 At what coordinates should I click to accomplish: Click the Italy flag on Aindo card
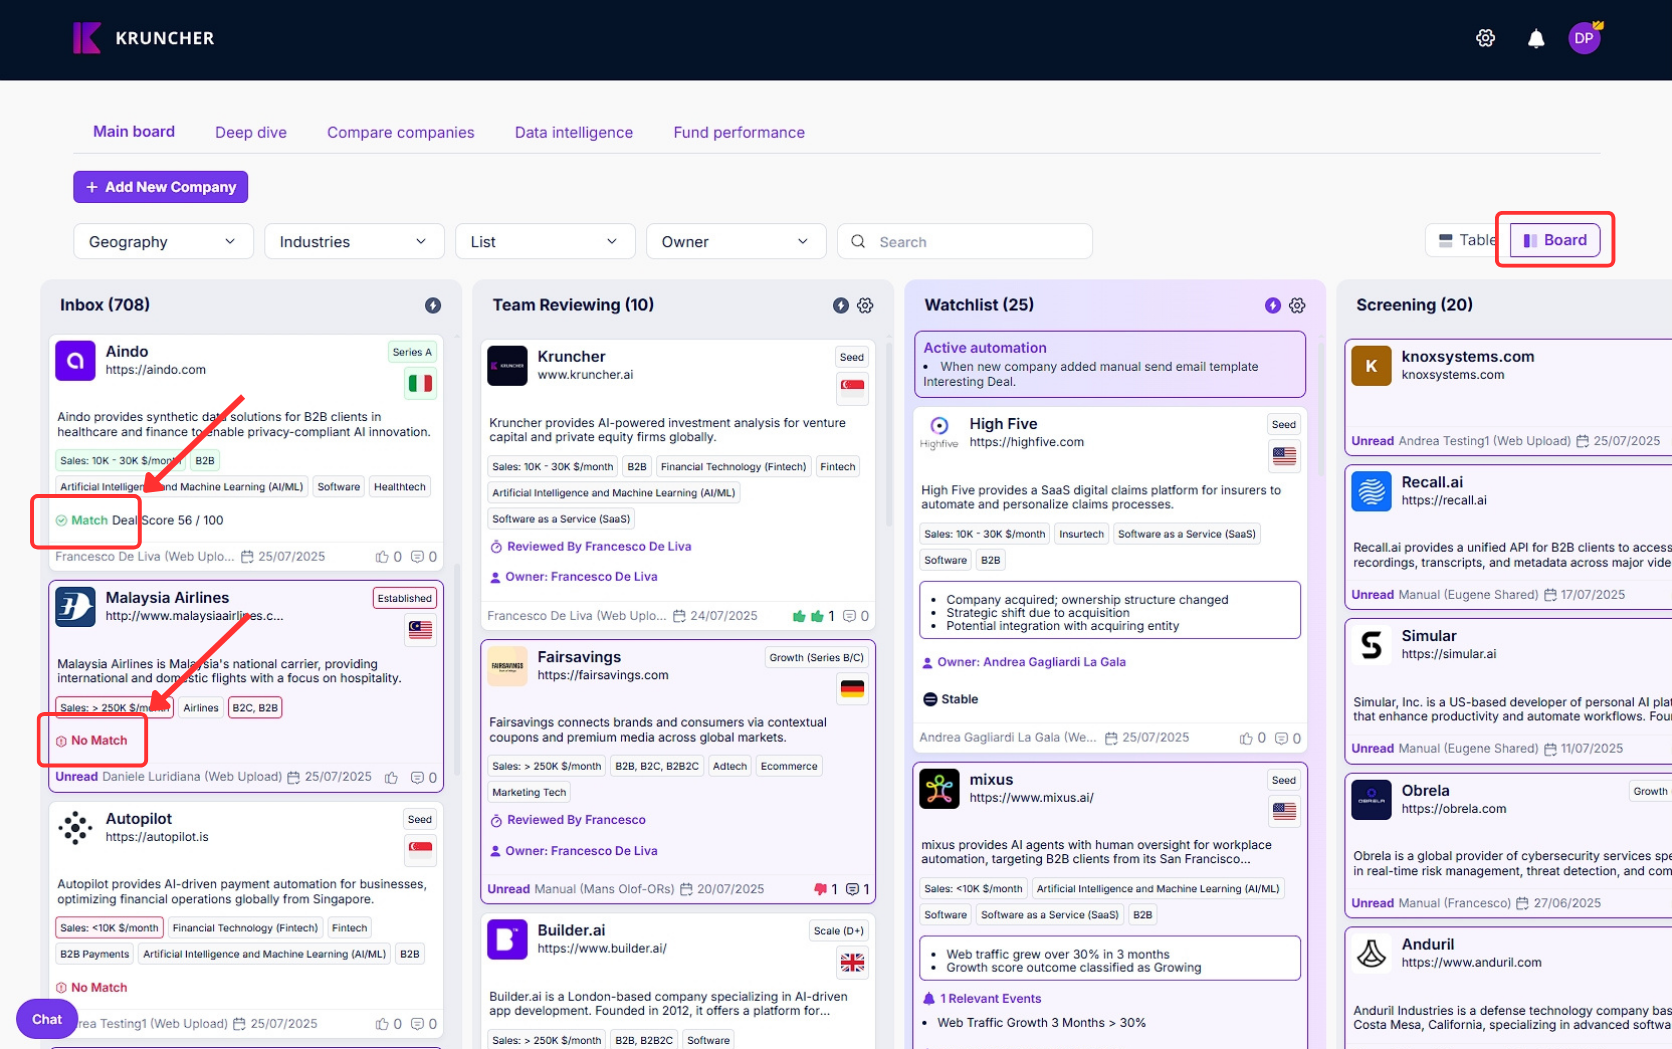tap(420, 383)
